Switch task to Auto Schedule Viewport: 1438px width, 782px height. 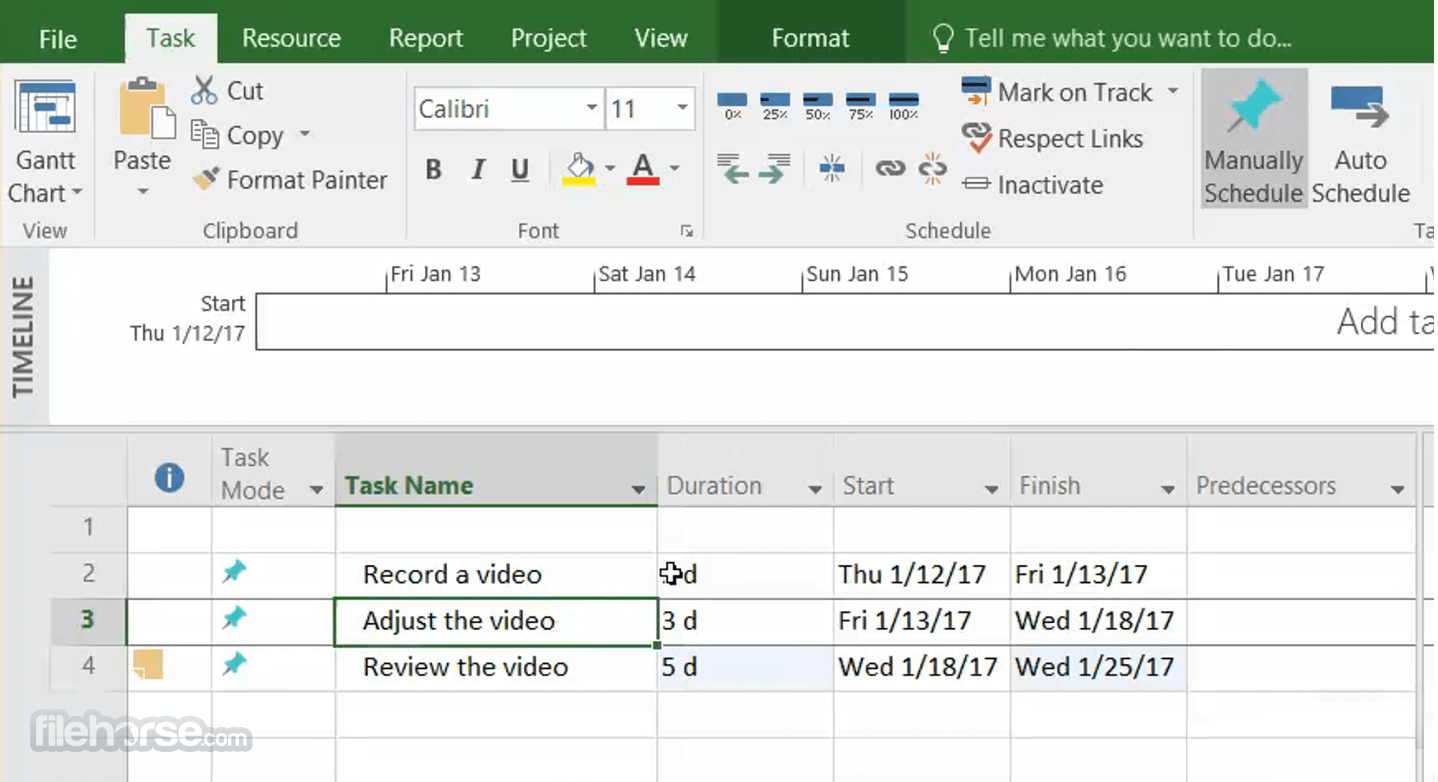click(1360, 140)
